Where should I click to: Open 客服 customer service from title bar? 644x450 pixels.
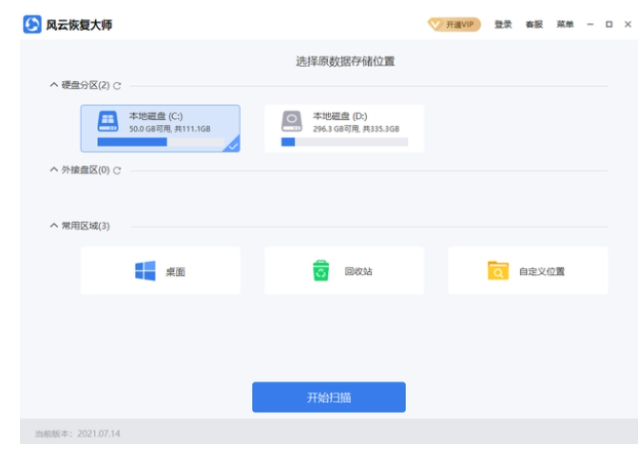tap(534, 24)
